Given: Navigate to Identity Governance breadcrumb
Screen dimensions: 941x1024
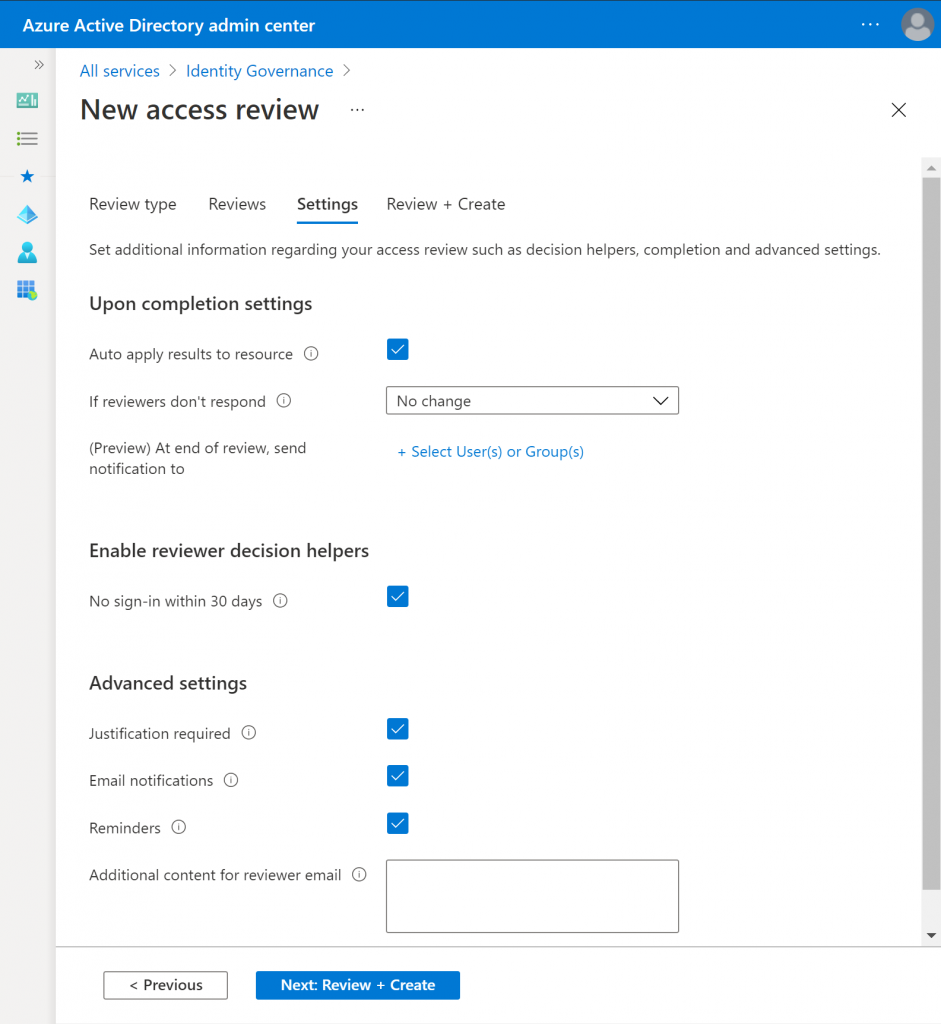Looking at the screenshot, I should (x=259, y=71).
